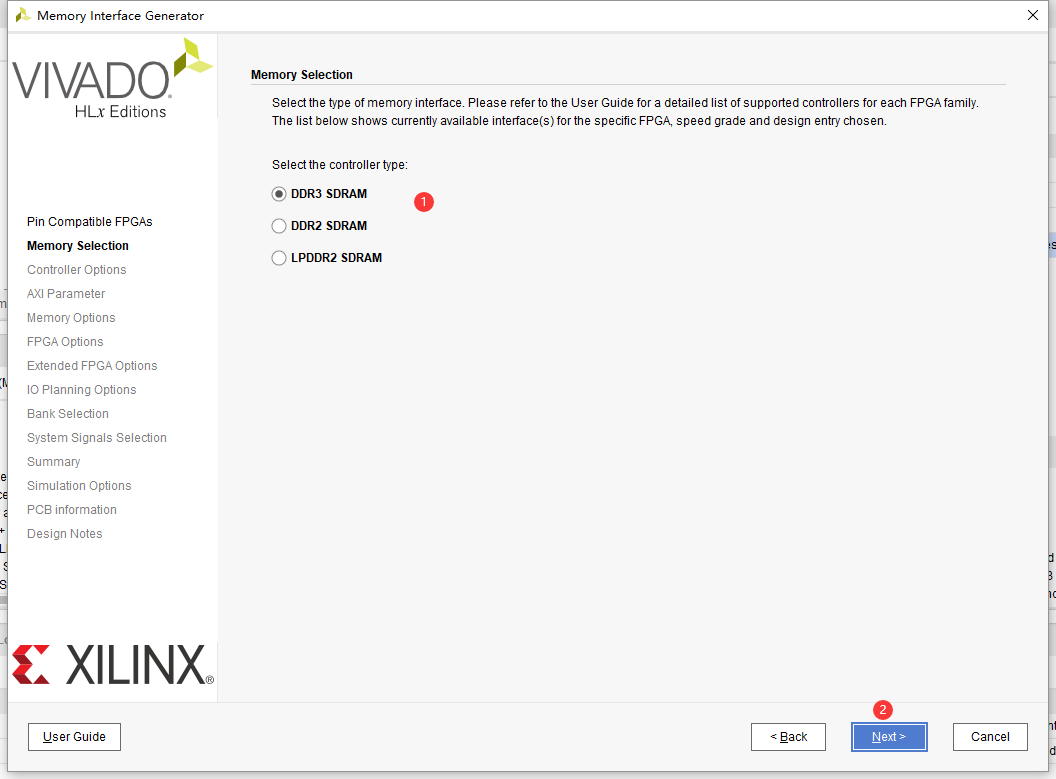The image size is (1056, 779).
Task: Open Simulation Options in the sidebar
Action: (79, 485)
